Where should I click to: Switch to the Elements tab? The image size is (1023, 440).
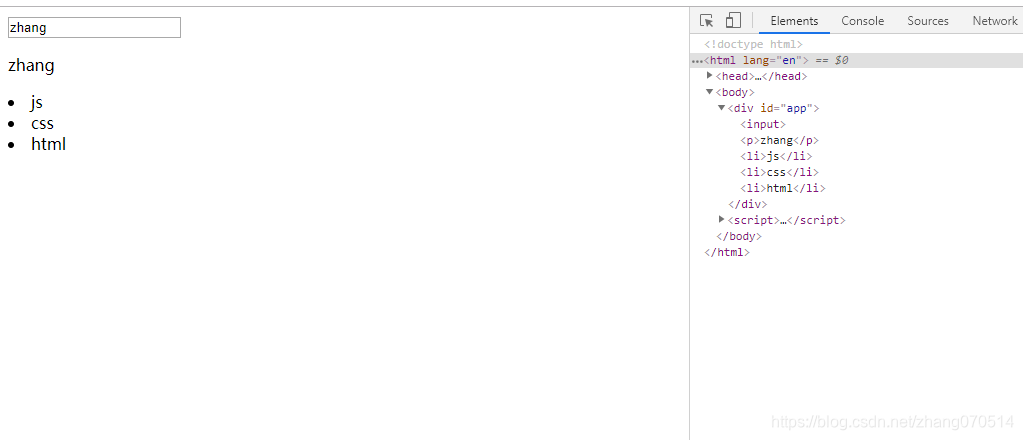[794, 21]
